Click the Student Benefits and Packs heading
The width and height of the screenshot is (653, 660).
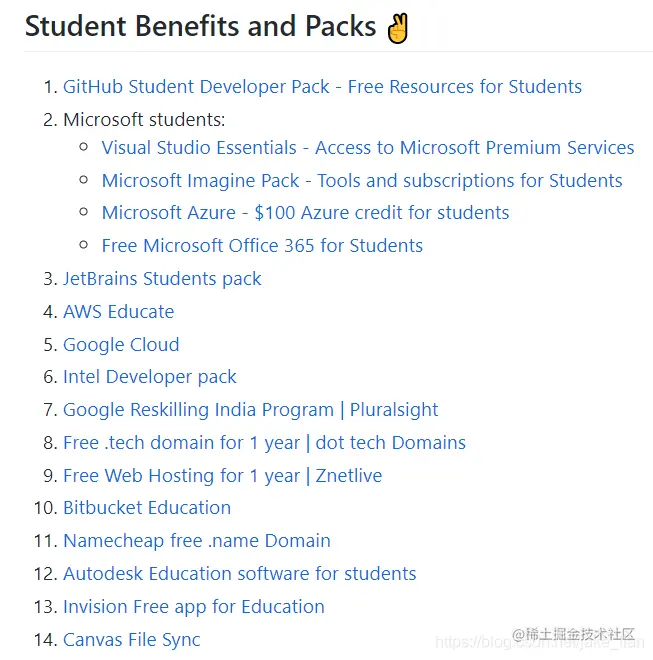coord(200,27)
